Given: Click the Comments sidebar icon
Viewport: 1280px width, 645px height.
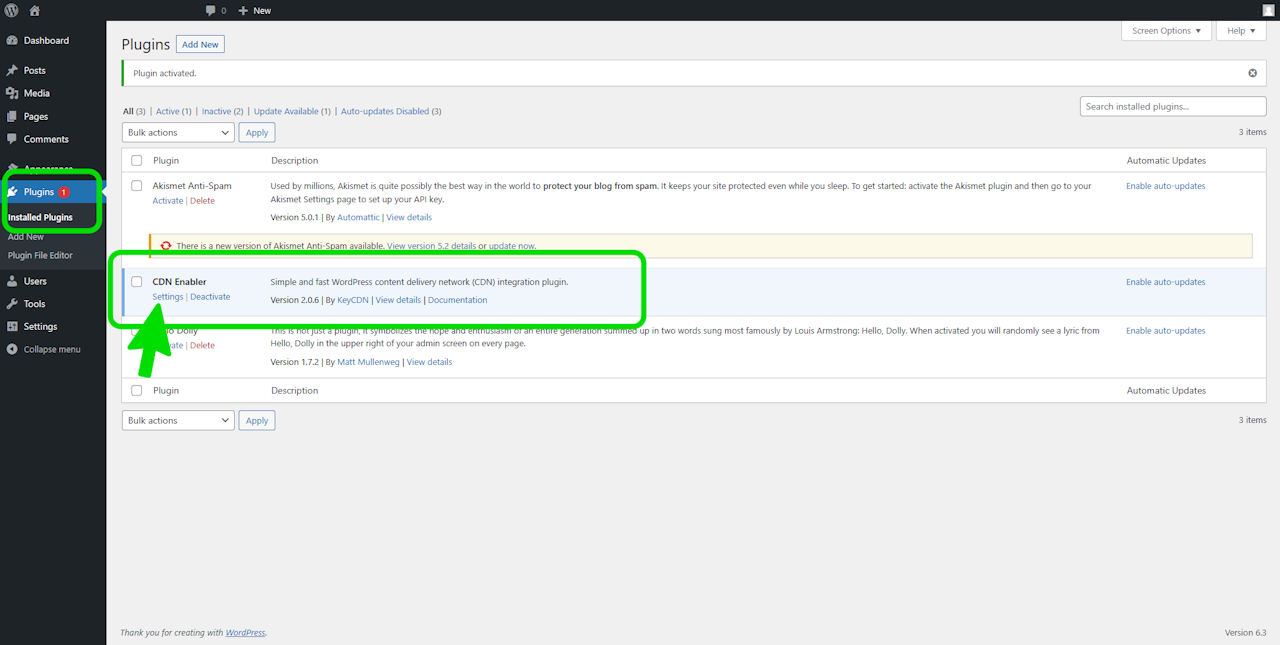Looking at the screenshot, I should 12,139.
